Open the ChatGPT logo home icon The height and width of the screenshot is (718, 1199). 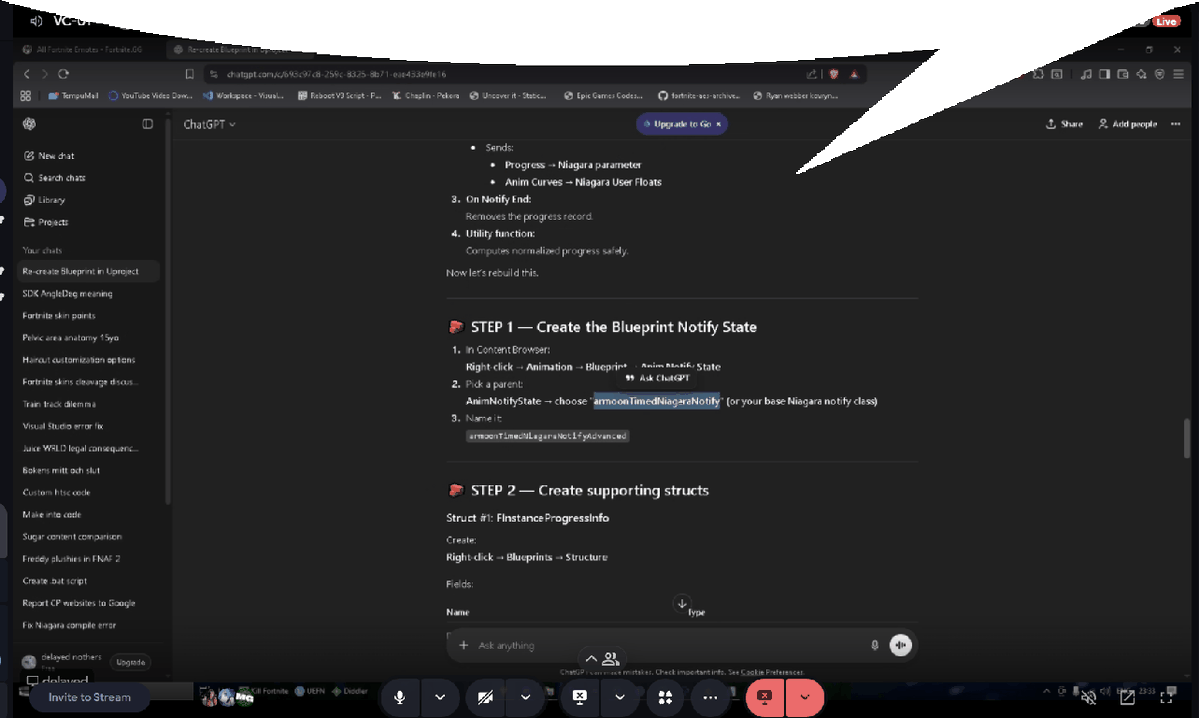(x=30, y=124)
